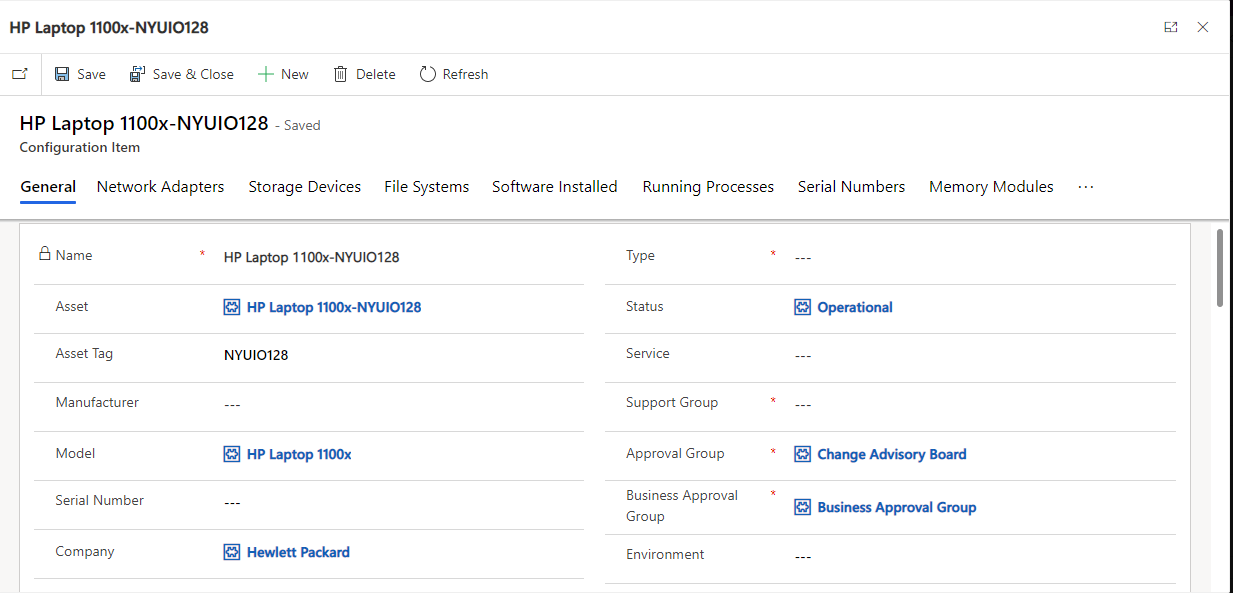The width and height of the screenshot is (1233, 593).
Task: Click the record icon next to the Asset value
Action: click(x=231, y=306)
